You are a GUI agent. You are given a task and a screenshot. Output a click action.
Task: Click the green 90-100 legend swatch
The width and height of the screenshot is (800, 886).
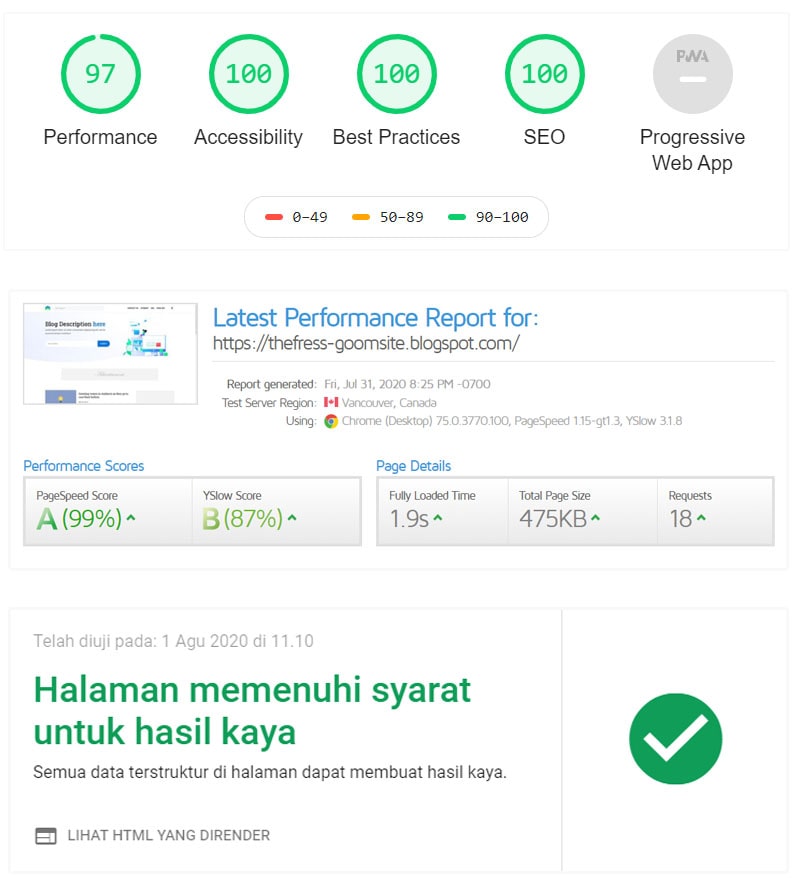457,217
